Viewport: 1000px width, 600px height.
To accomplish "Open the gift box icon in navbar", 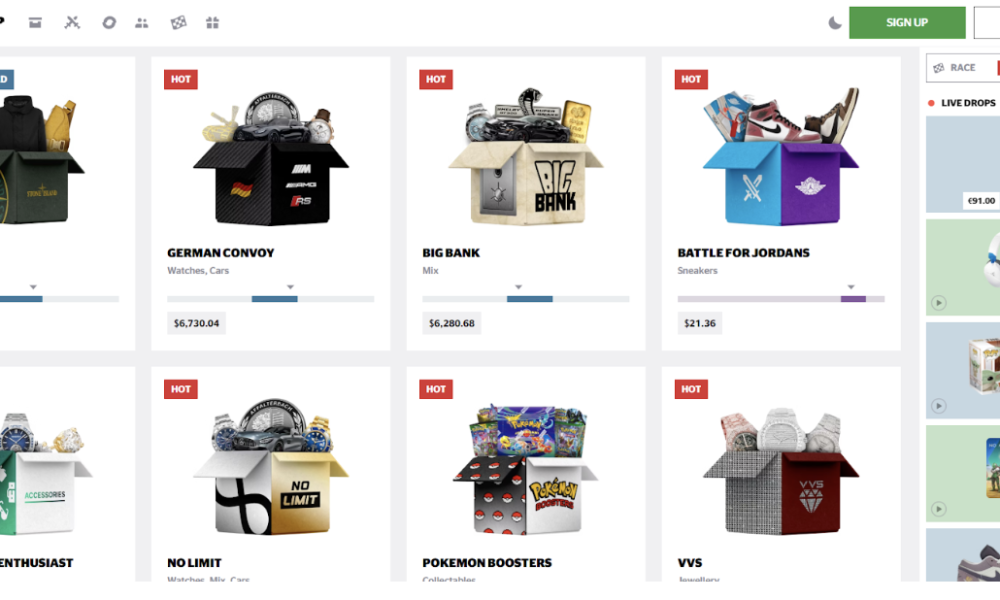I will coord(212,23).
